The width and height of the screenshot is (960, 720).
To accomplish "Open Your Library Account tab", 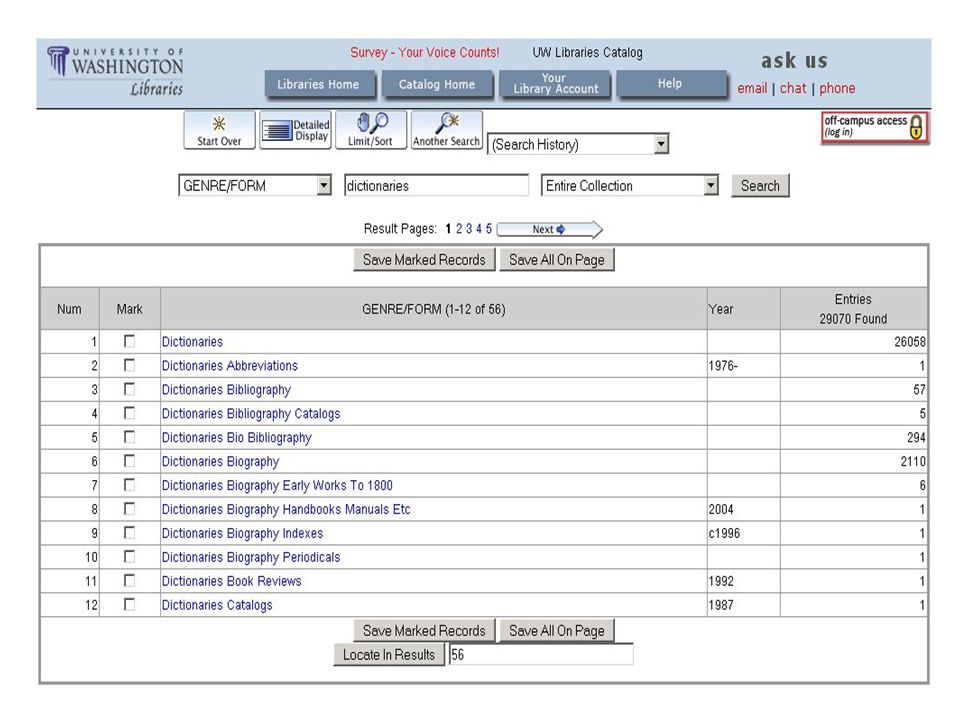I will (555, 84).
